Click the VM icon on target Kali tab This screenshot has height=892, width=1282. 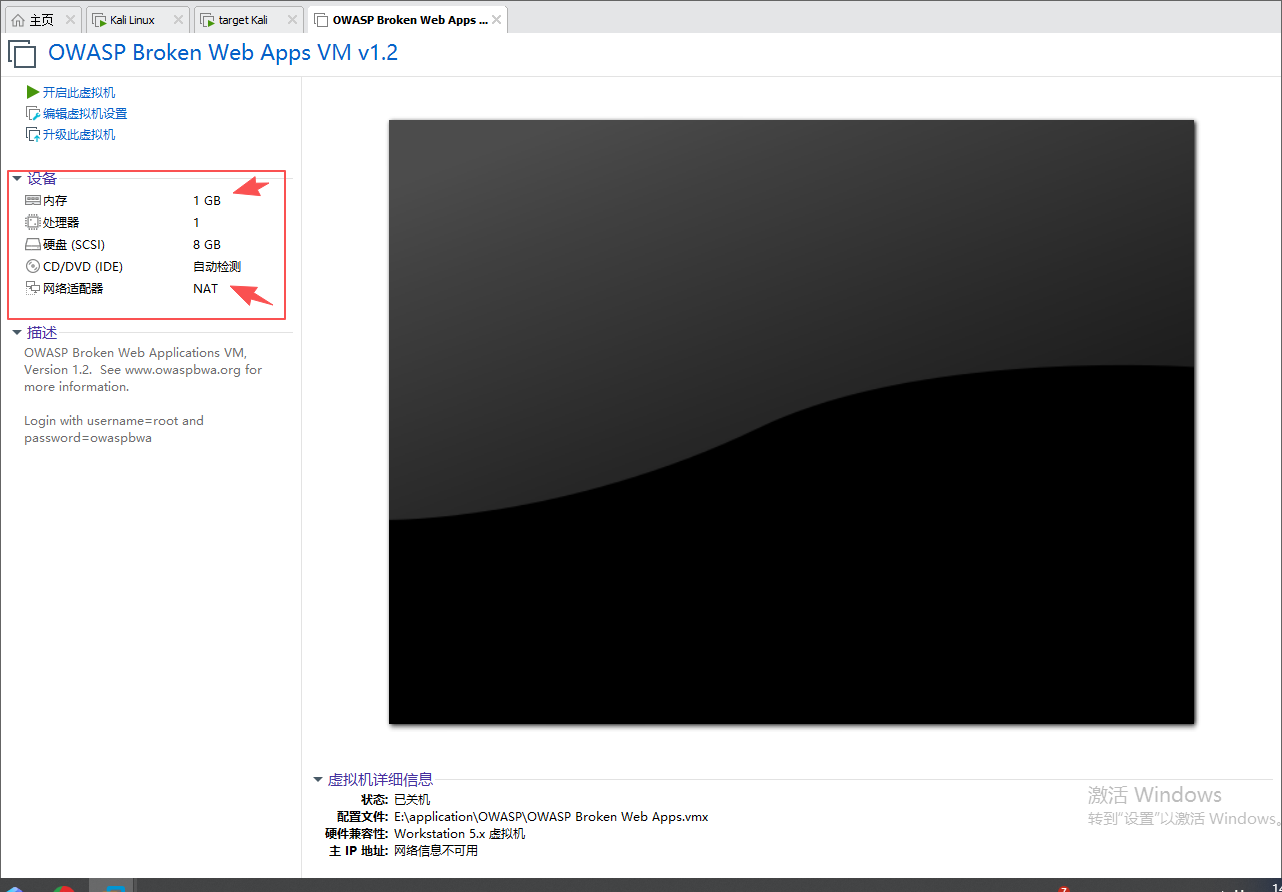208,20
